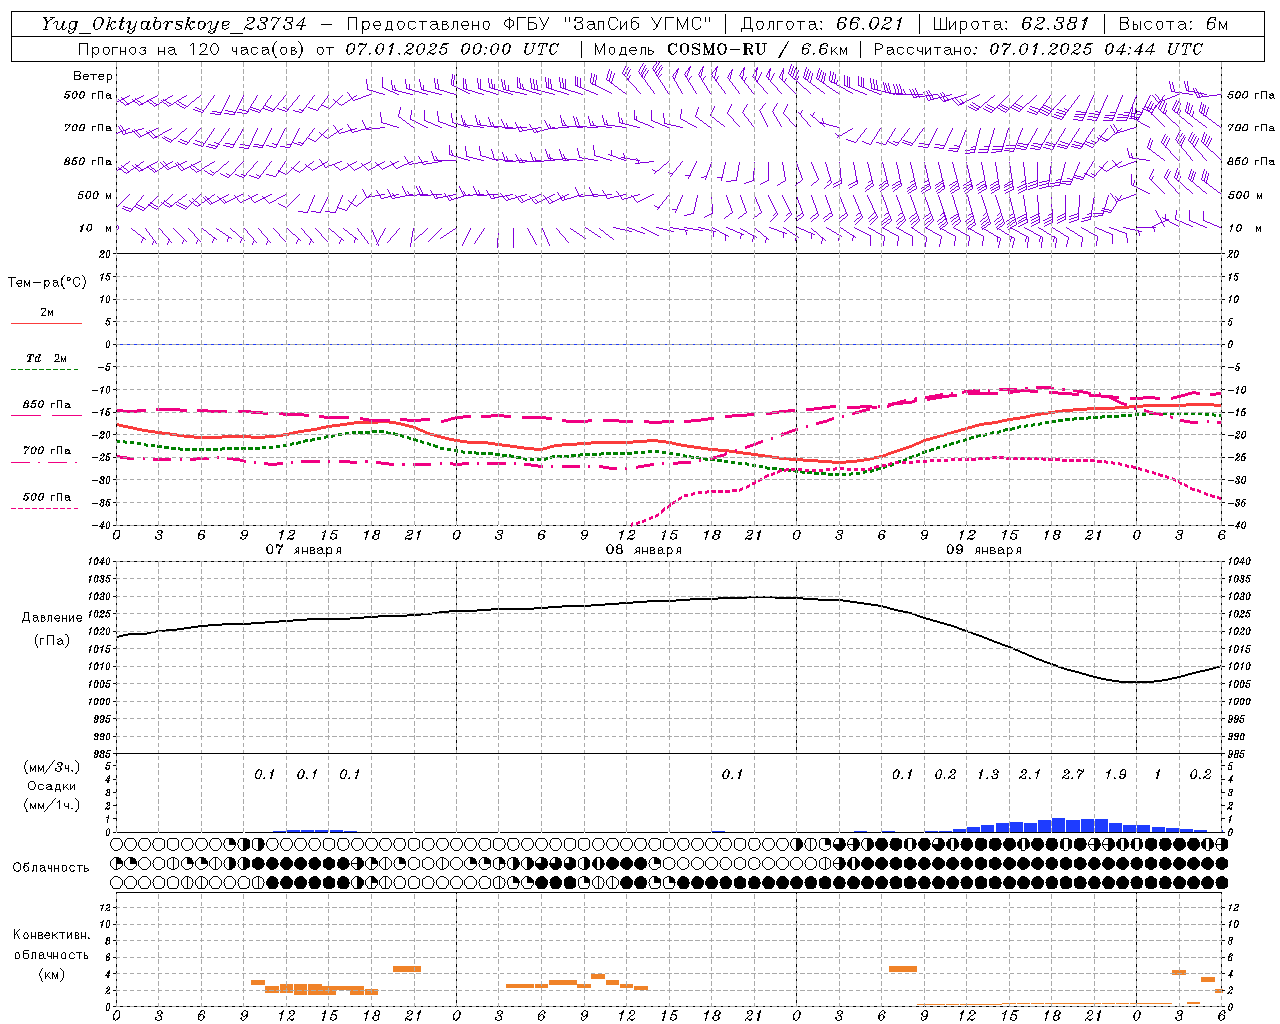The width and height of the screenshot is (1280, 1024).
Task: Click the computed time 07.01.2025 04:44 UTC
Action: pyautogui.click(x=1096, y=49)
